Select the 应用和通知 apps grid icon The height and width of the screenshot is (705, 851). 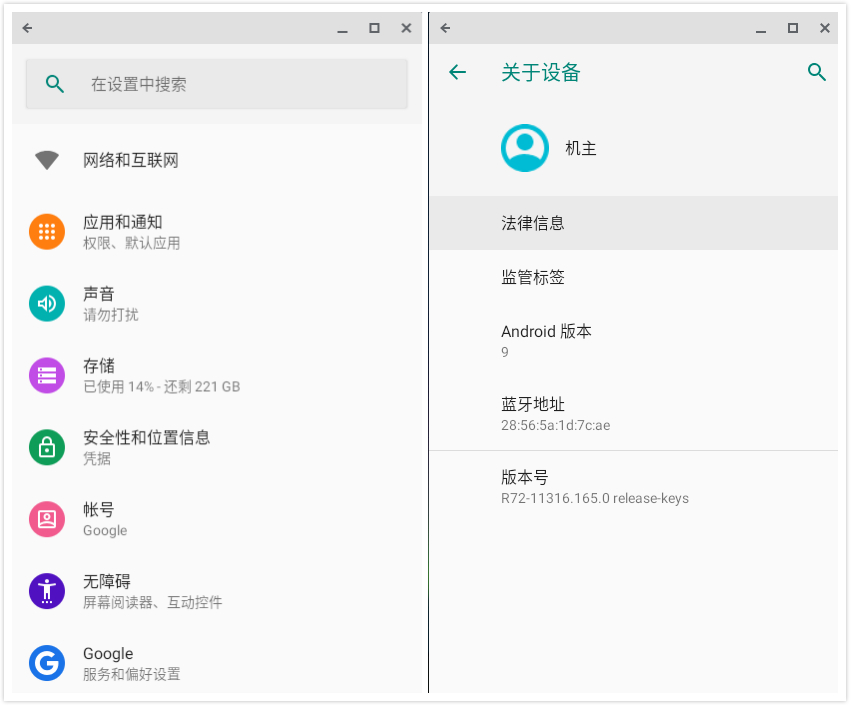[x=46, y=231]
